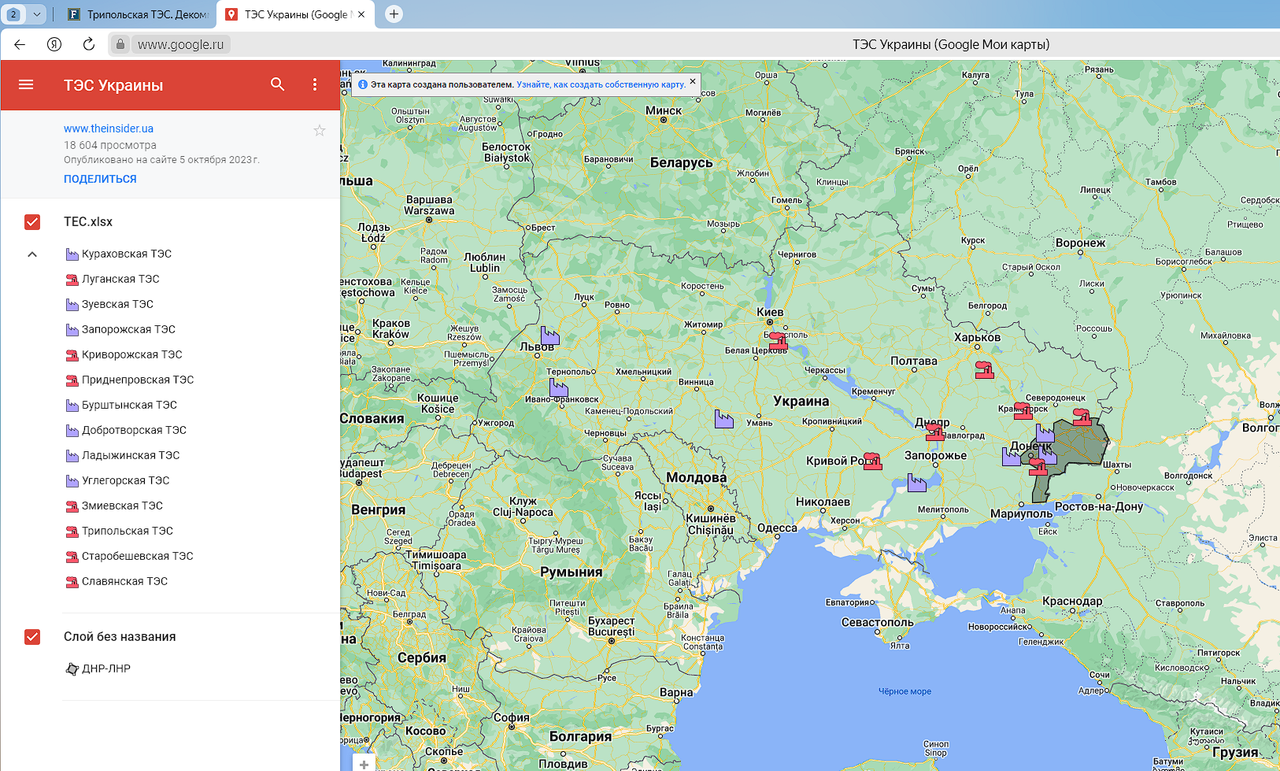1280x771 pixels.
Task: Select Трипольская ТЭС in the list
Action: pos(120,531)
